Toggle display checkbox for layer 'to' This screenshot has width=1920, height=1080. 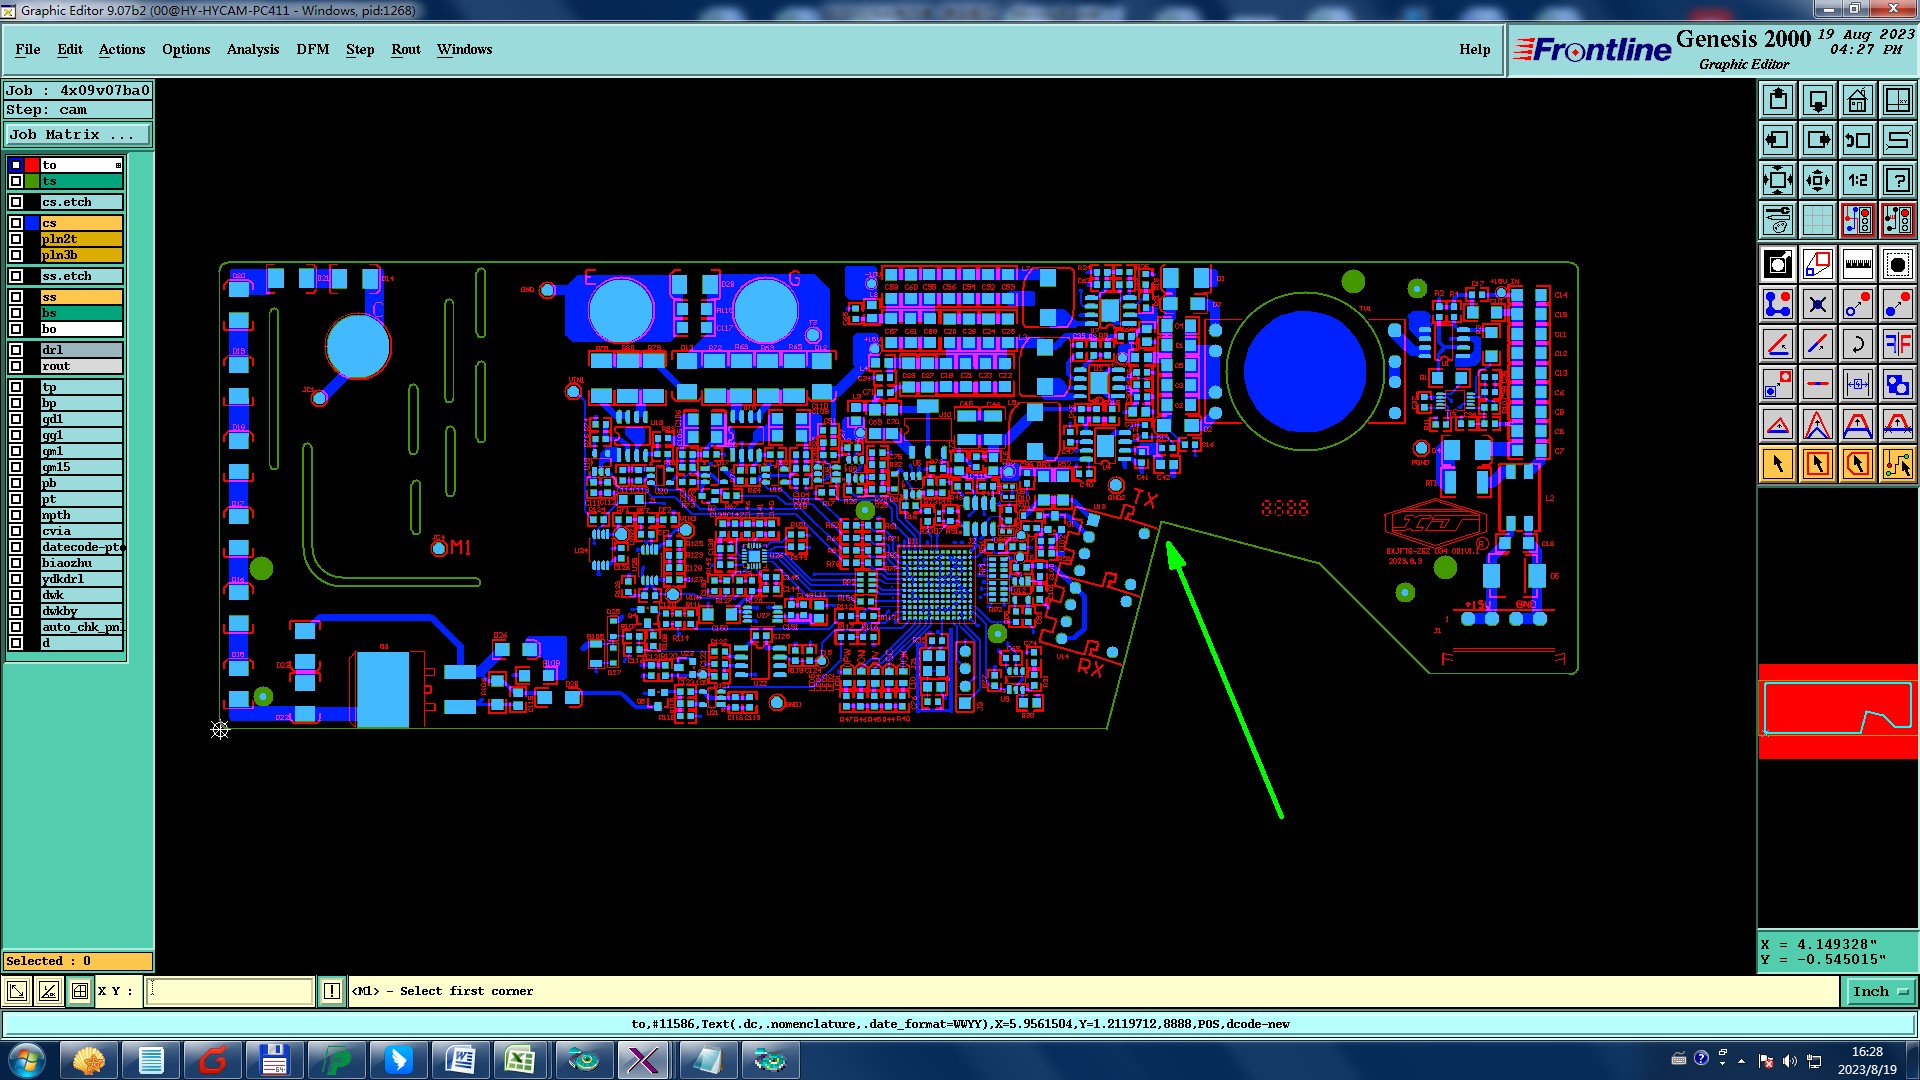(x=16, y=165)
